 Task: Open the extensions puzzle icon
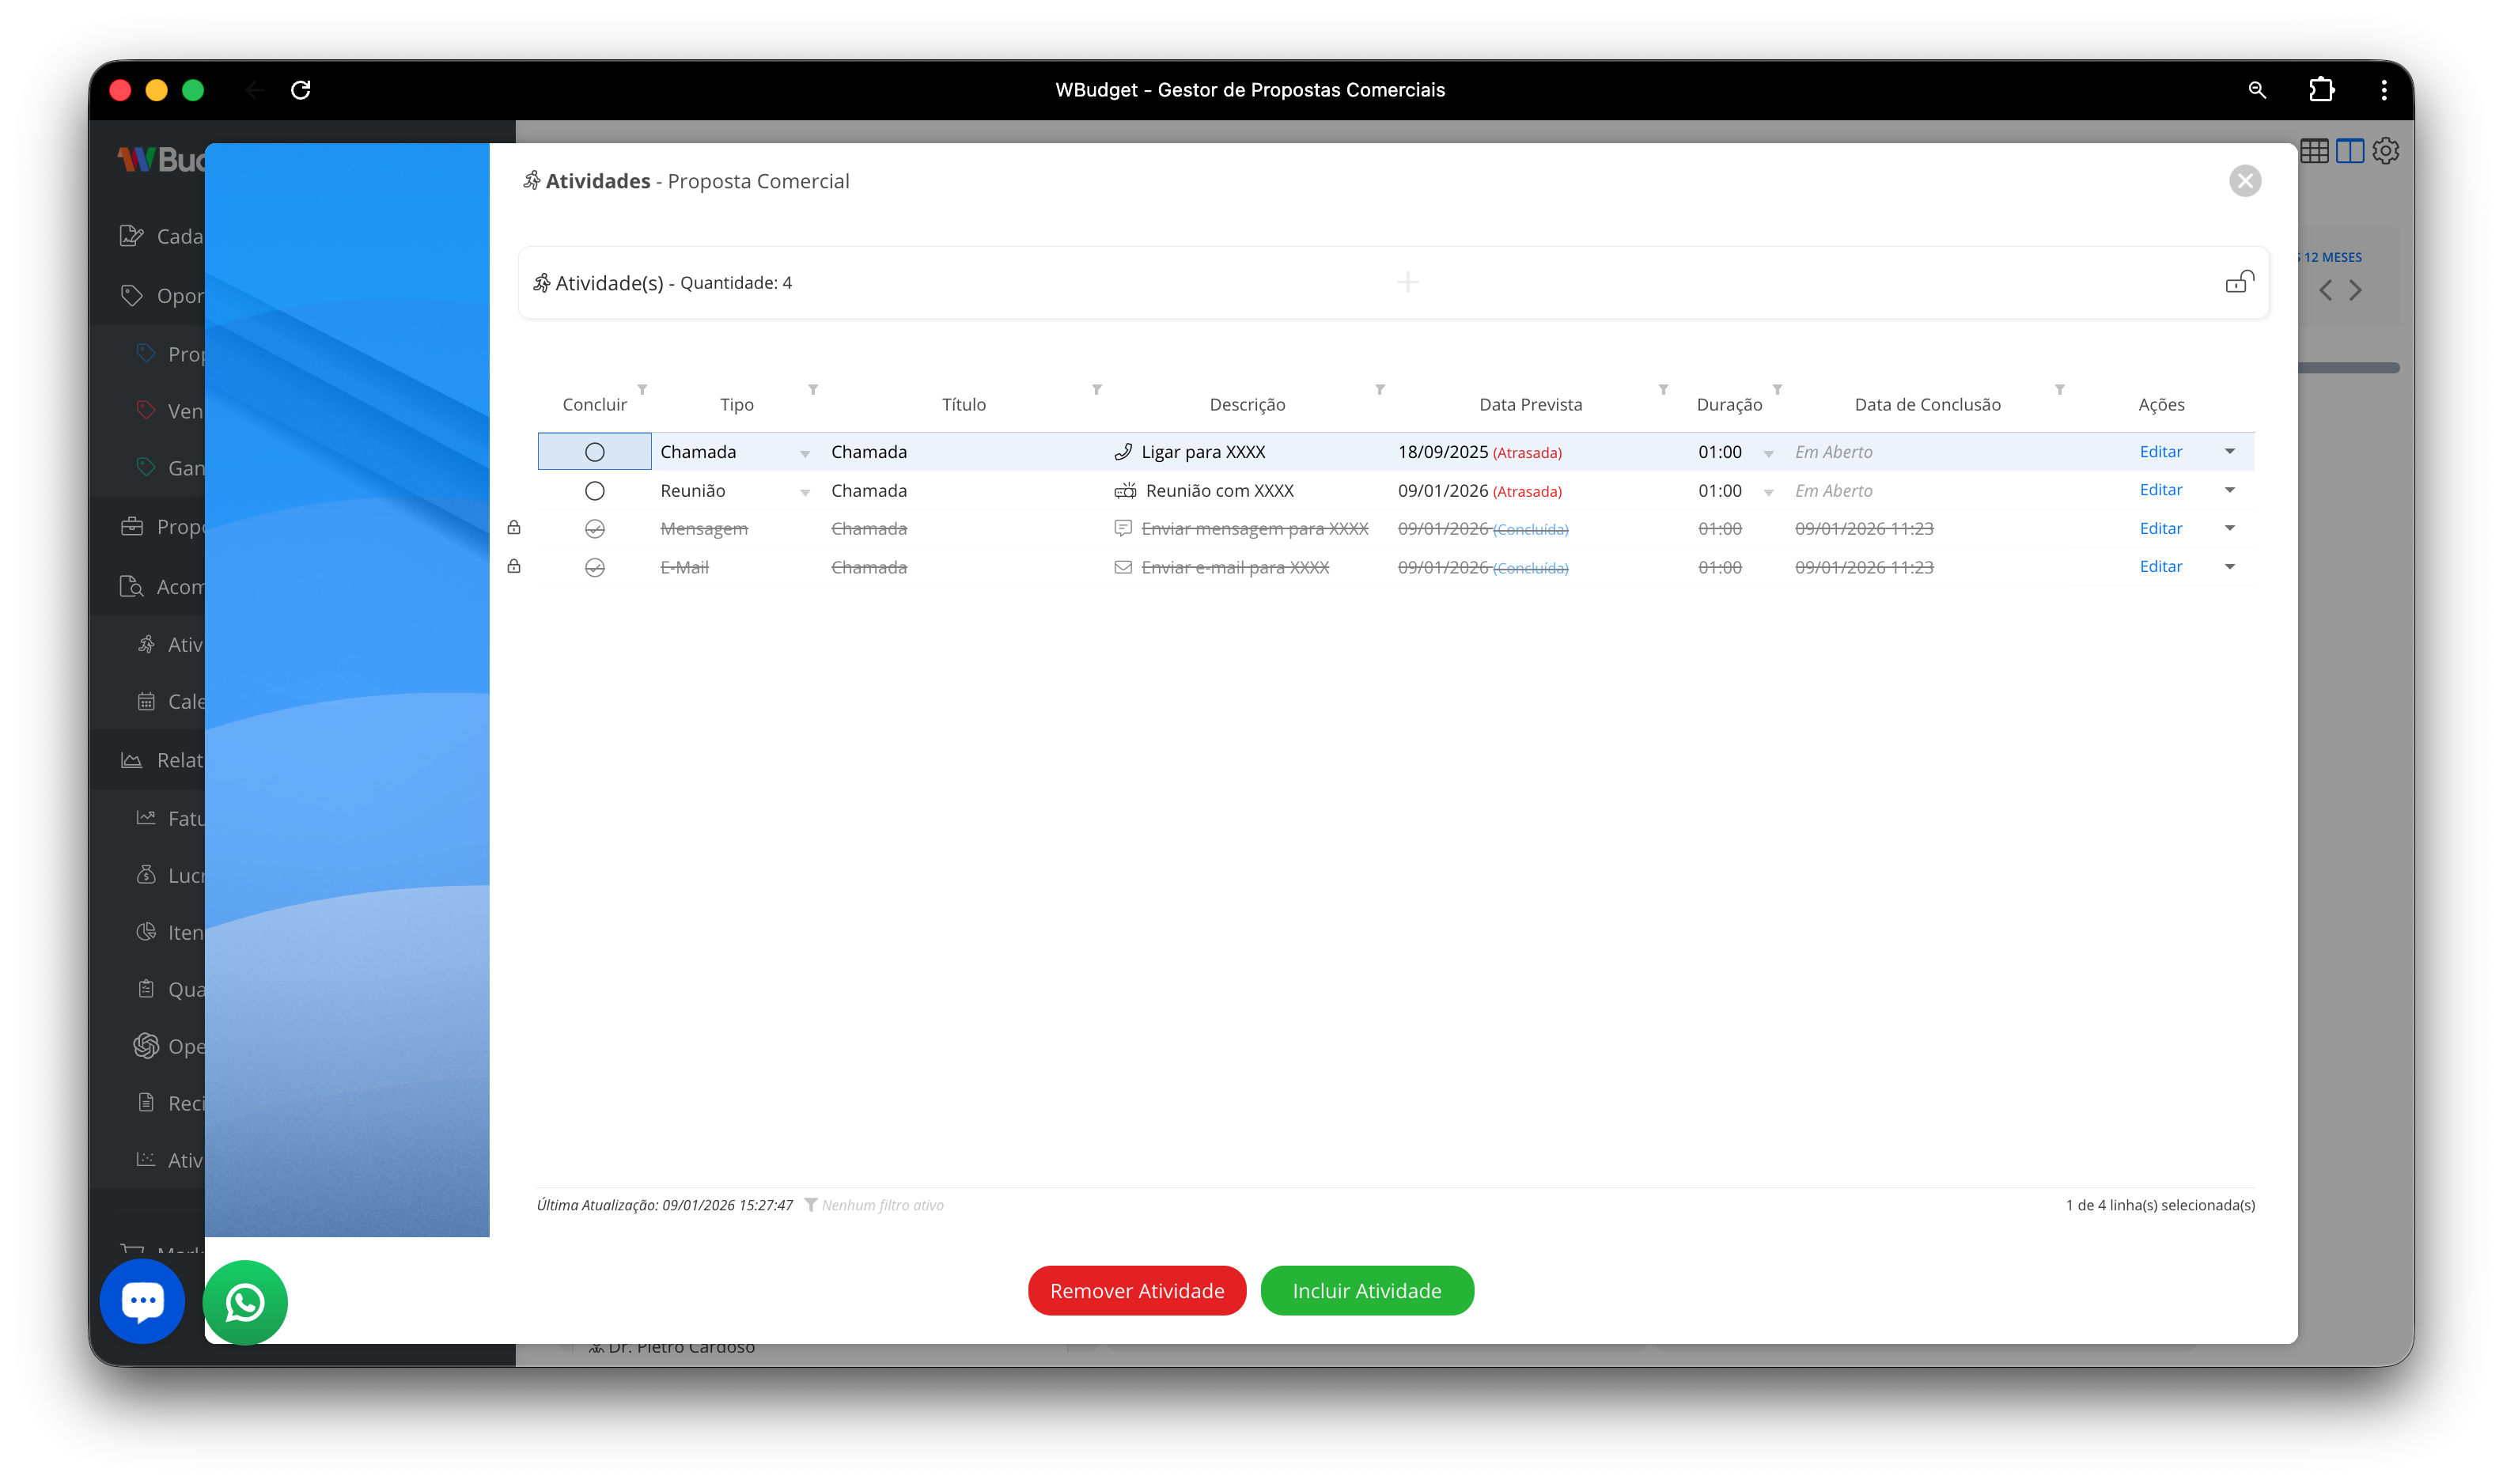click(2321, 90)
